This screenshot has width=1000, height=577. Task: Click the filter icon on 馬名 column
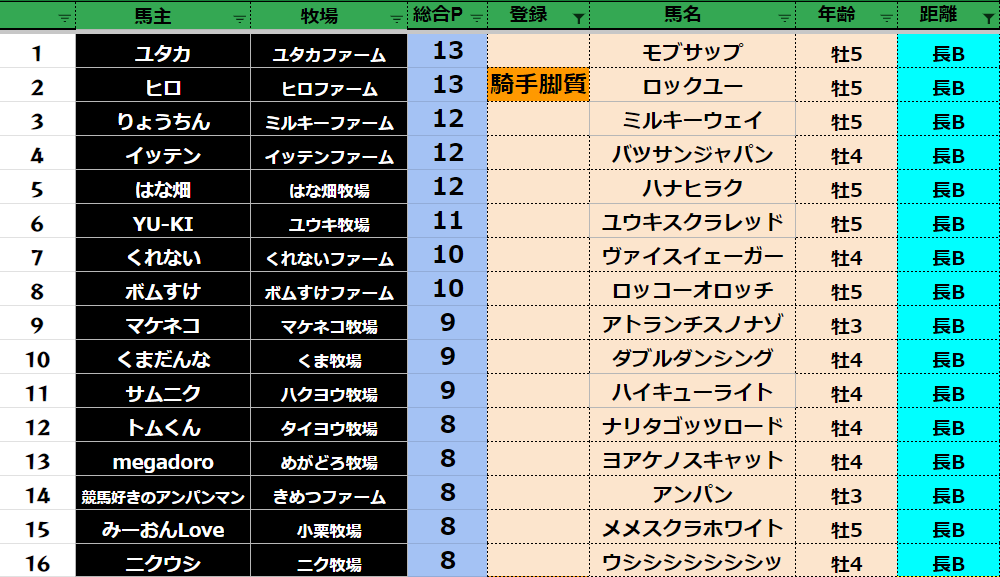783,17
